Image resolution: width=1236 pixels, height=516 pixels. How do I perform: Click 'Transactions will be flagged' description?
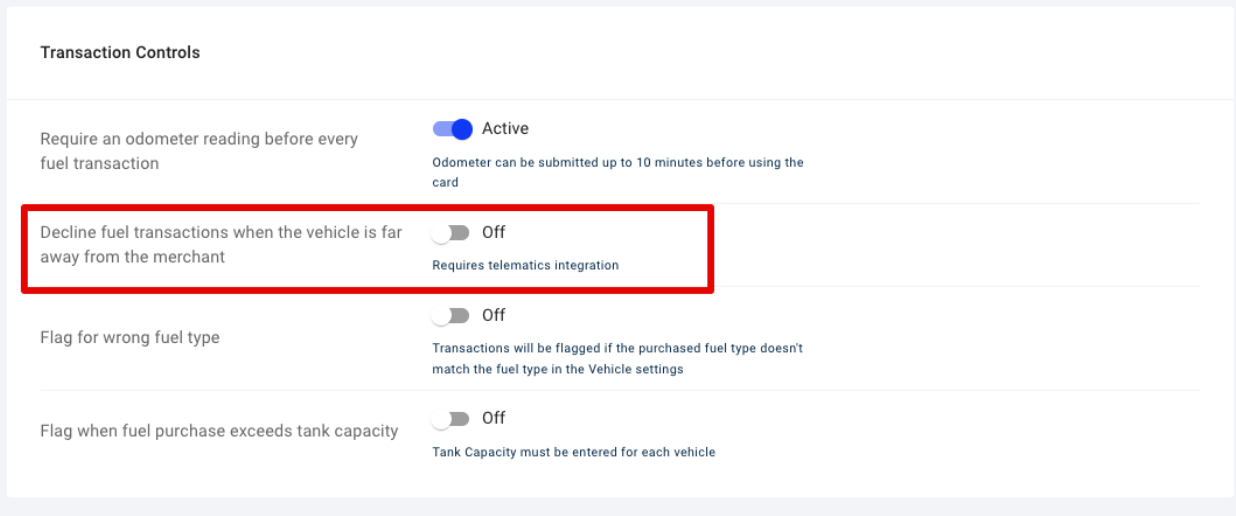[618, 359]
